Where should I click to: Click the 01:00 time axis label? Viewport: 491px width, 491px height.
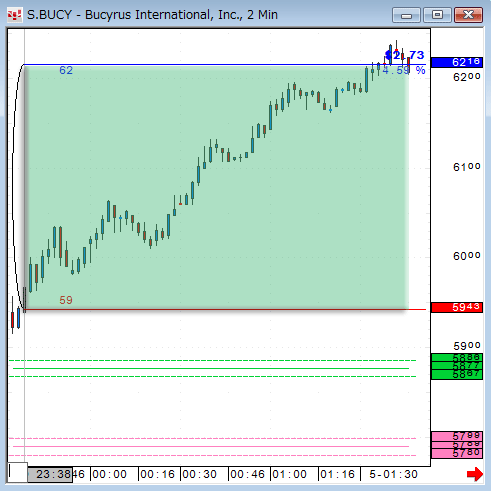290,474
